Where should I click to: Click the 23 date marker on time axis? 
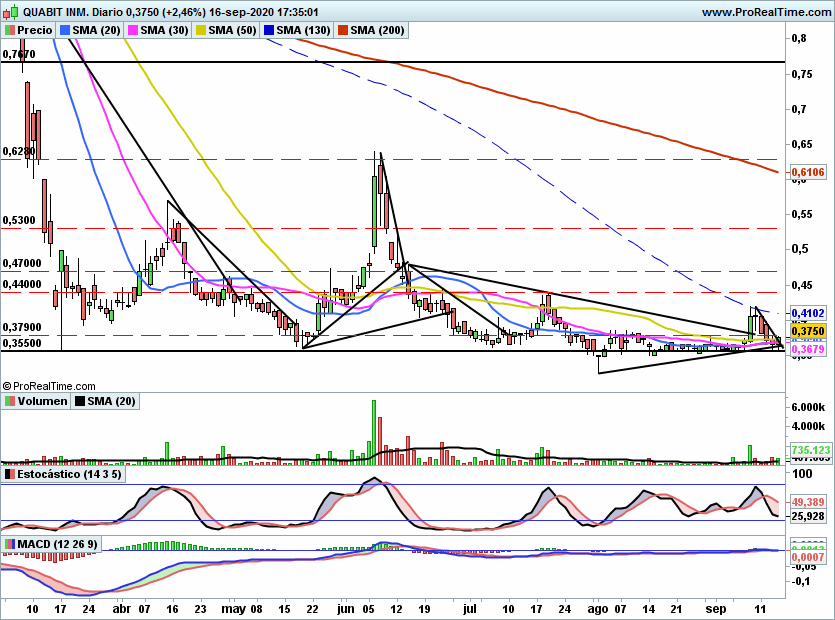[200, 609]
